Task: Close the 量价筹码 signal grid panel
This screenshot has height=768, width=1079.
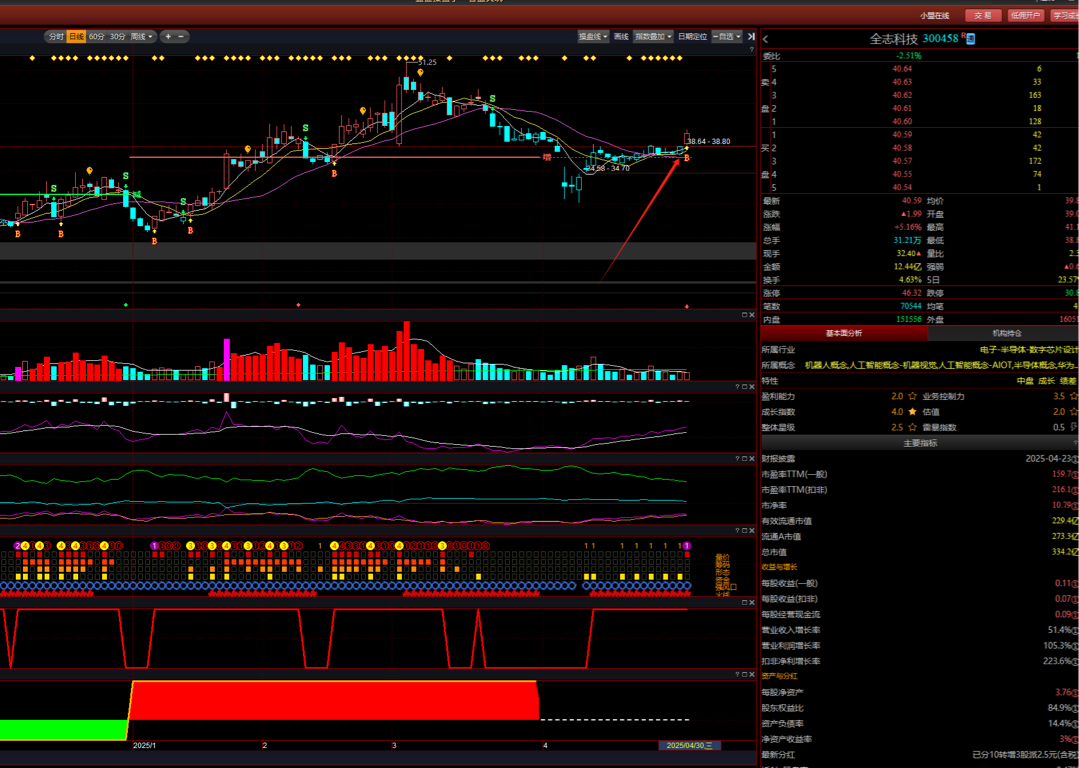Action: (751, 531)
